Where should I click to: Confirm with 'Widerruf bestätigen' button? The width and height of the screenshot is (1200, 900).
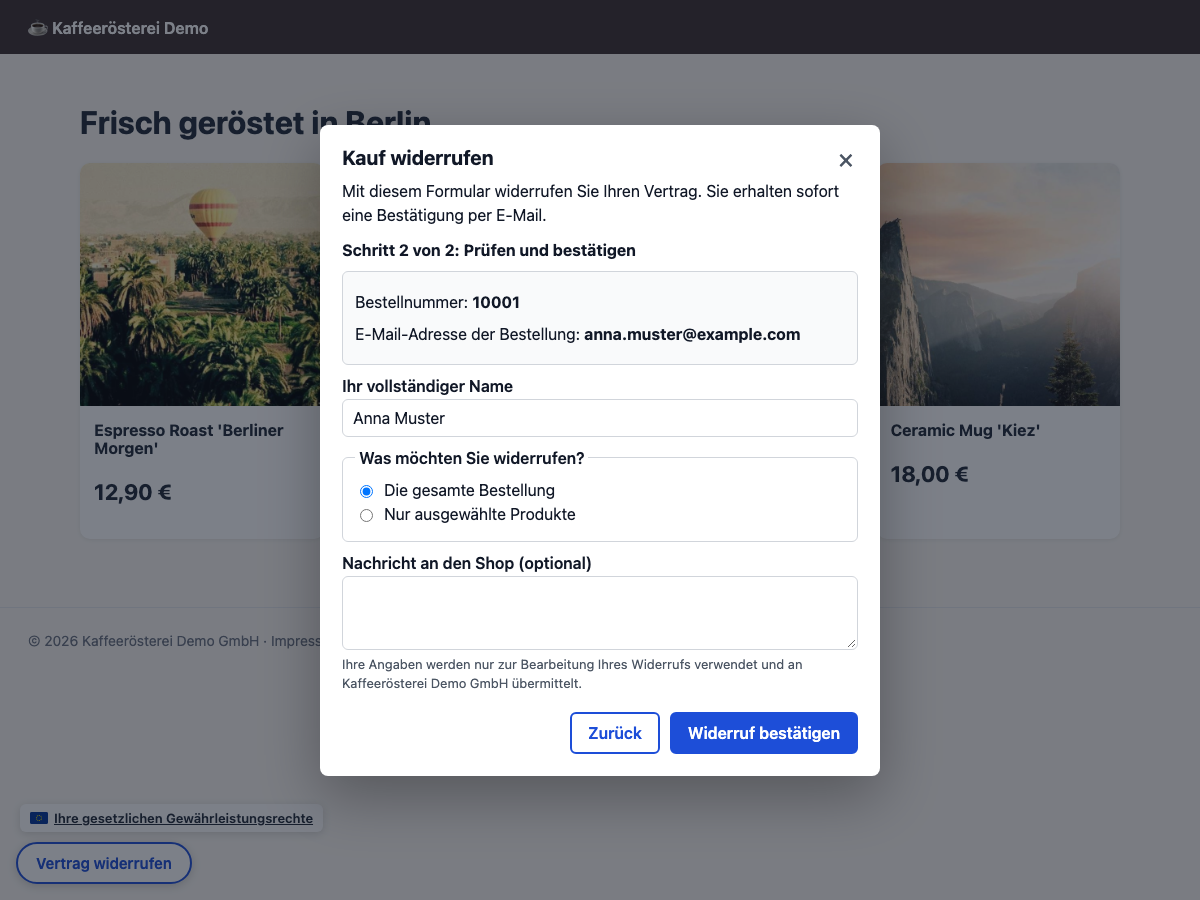pos(764,733)
